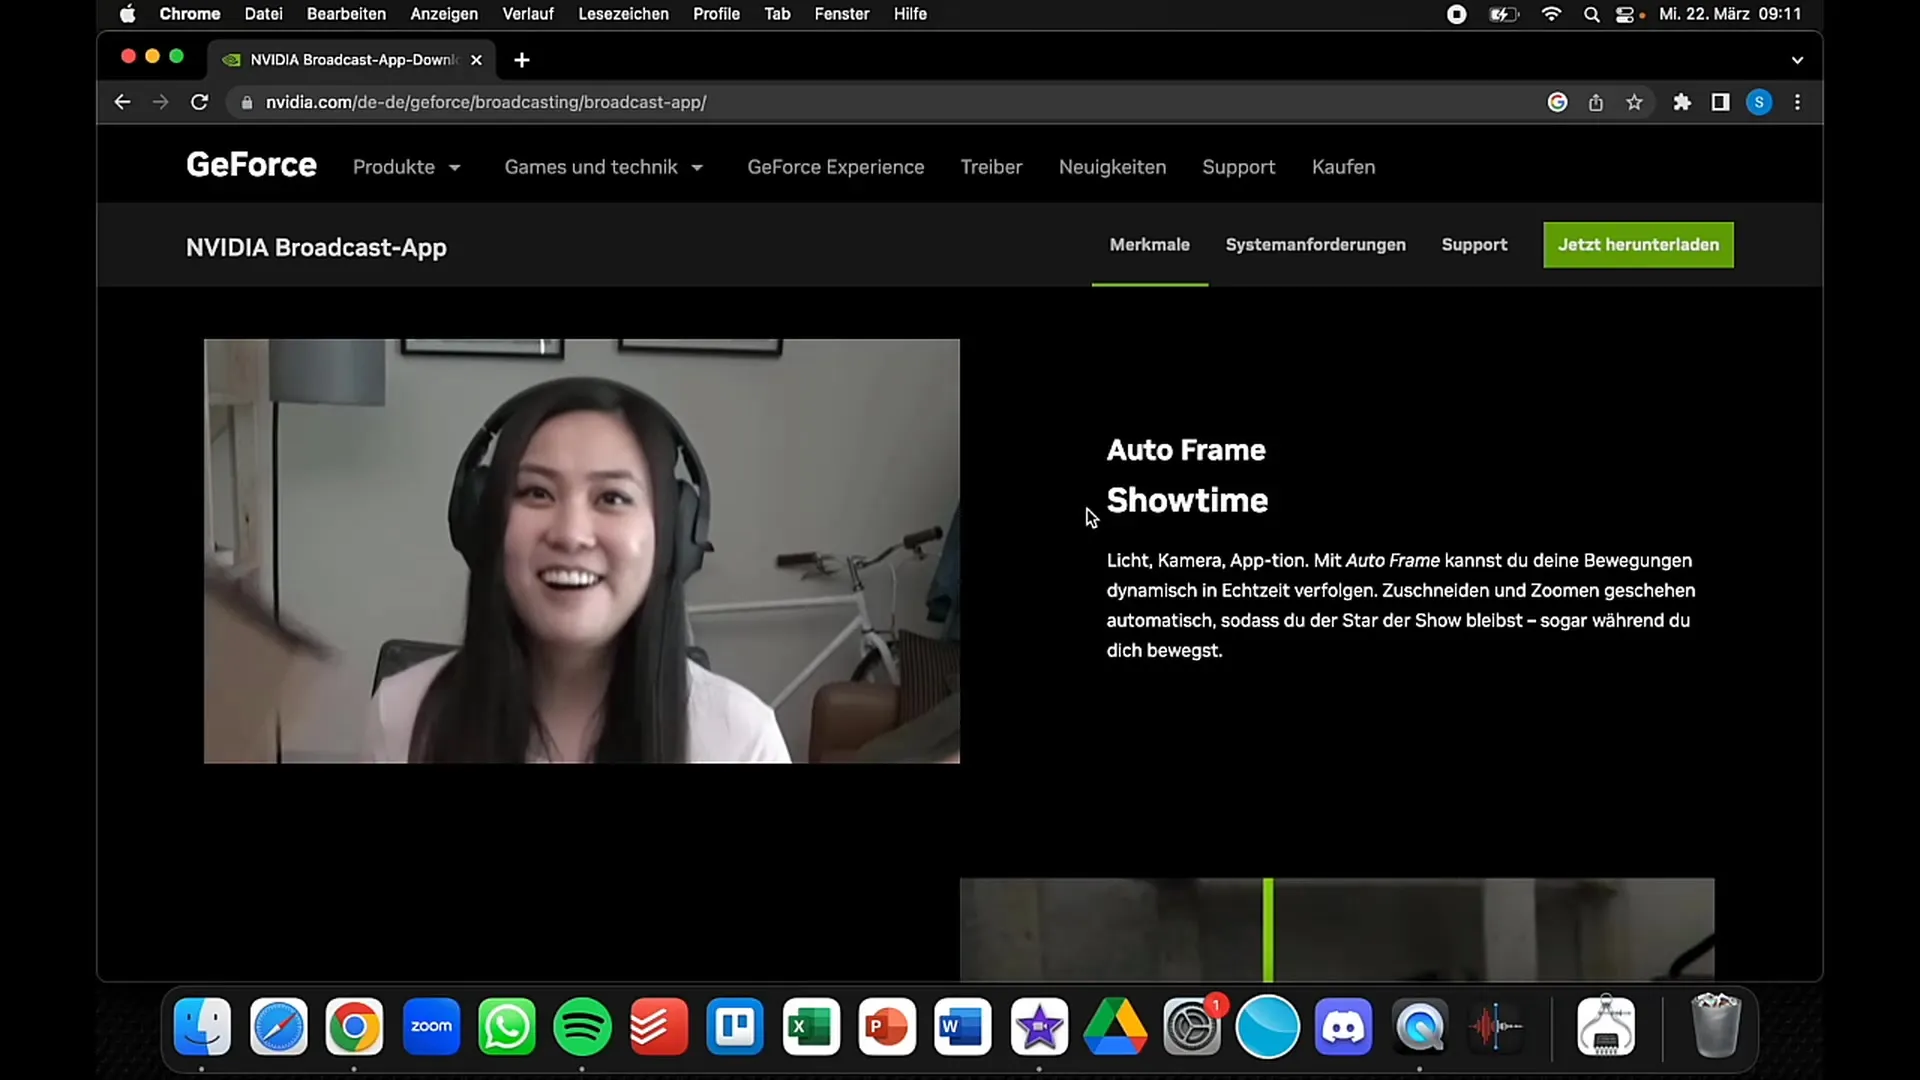Open the Kaufen page
This screenshot has width=1920, height=1080.
[1343, 167]
